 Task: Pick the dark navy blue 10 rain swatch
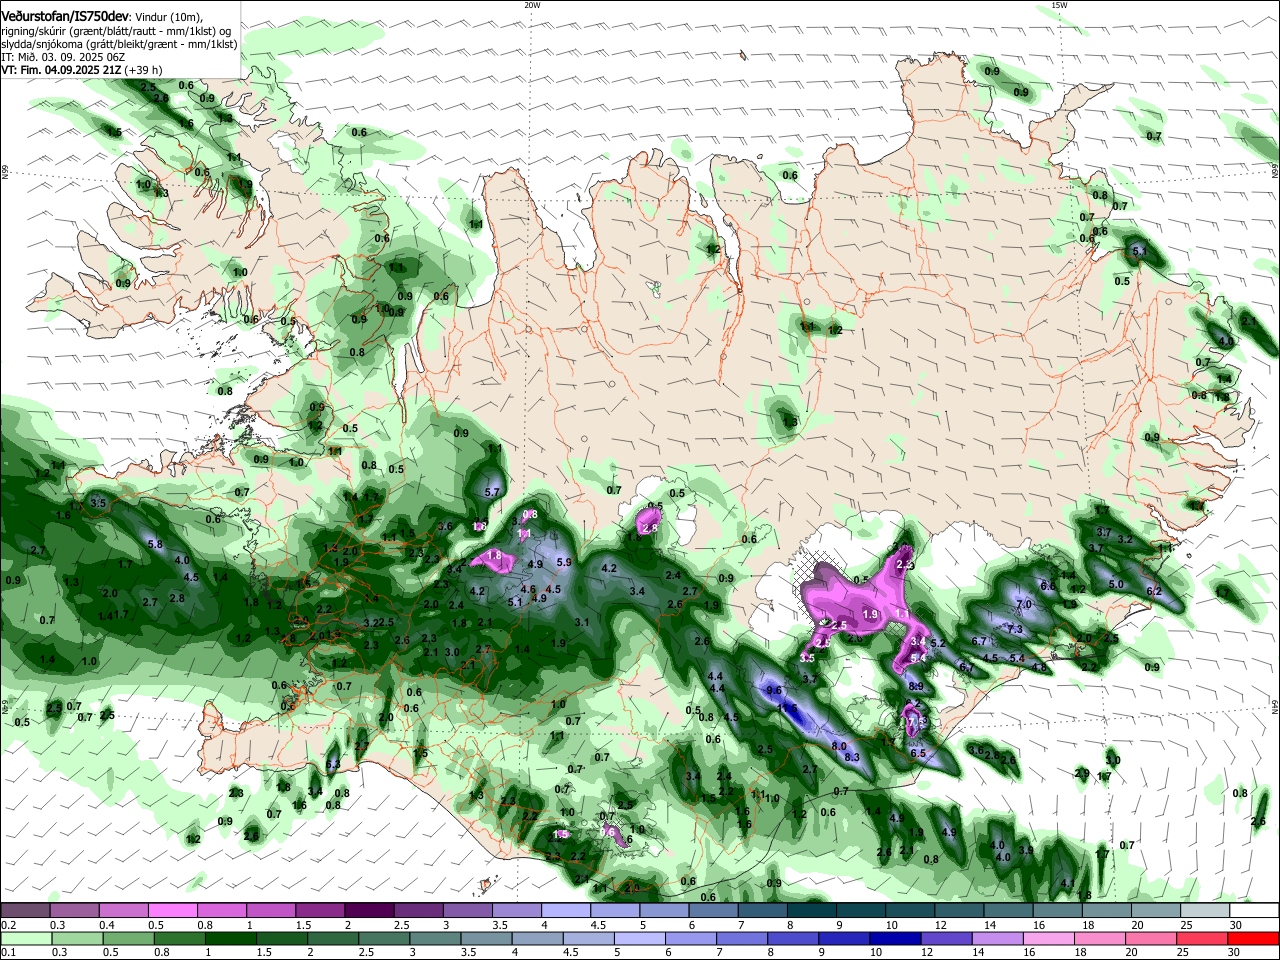click(x=894, y=938)
